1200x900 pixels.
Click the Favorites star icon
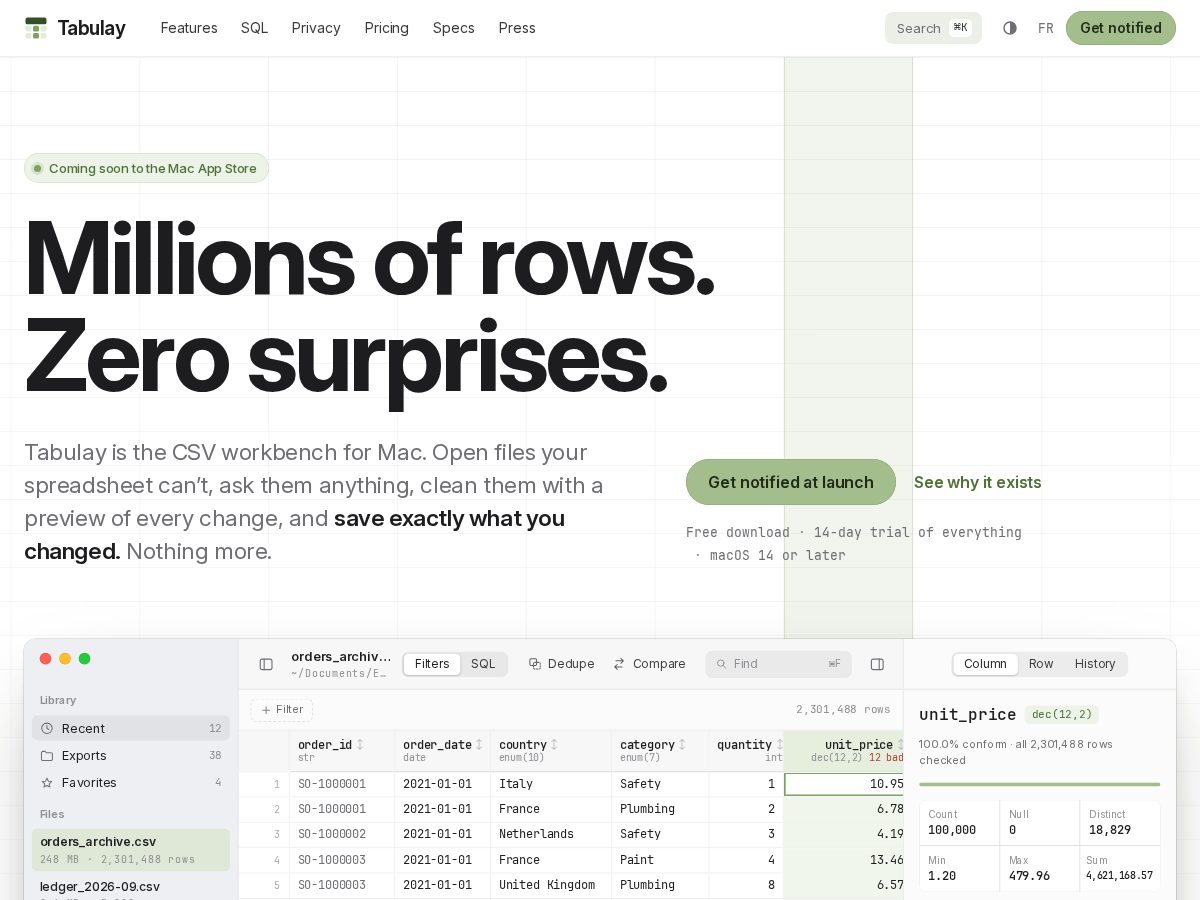(47, 782)
